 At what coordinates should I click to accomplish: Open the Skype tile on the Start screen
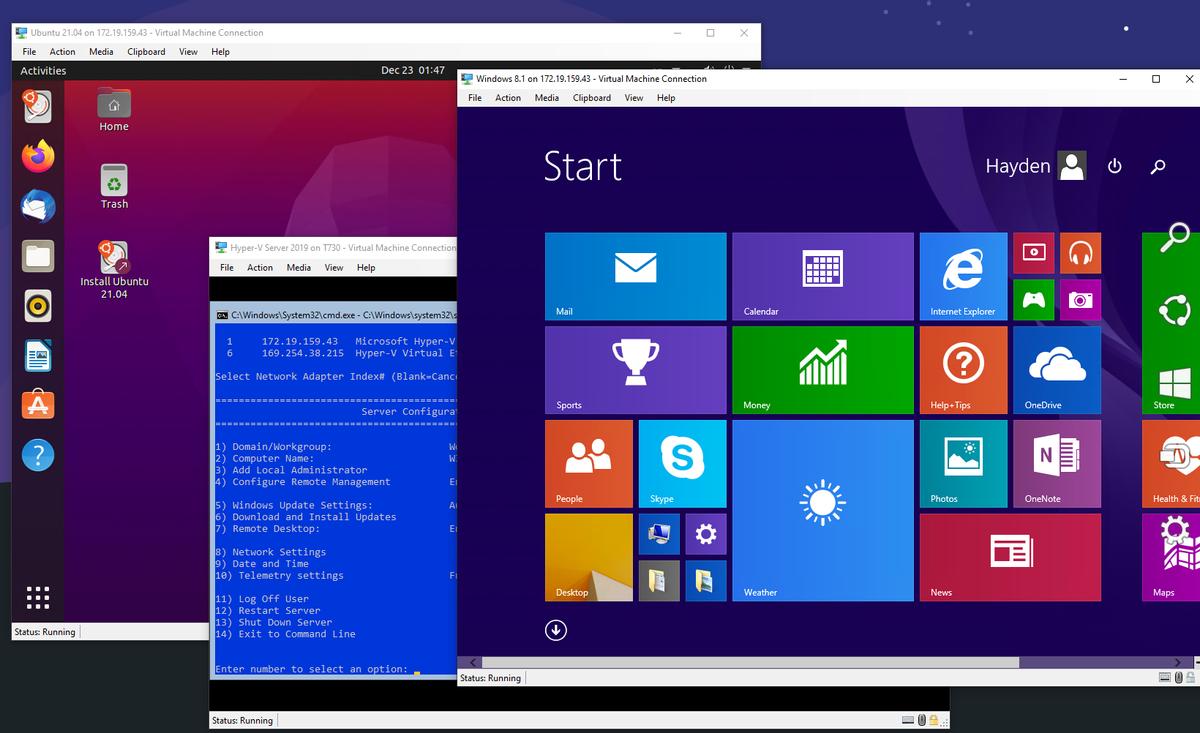click(x=681, y=463)
